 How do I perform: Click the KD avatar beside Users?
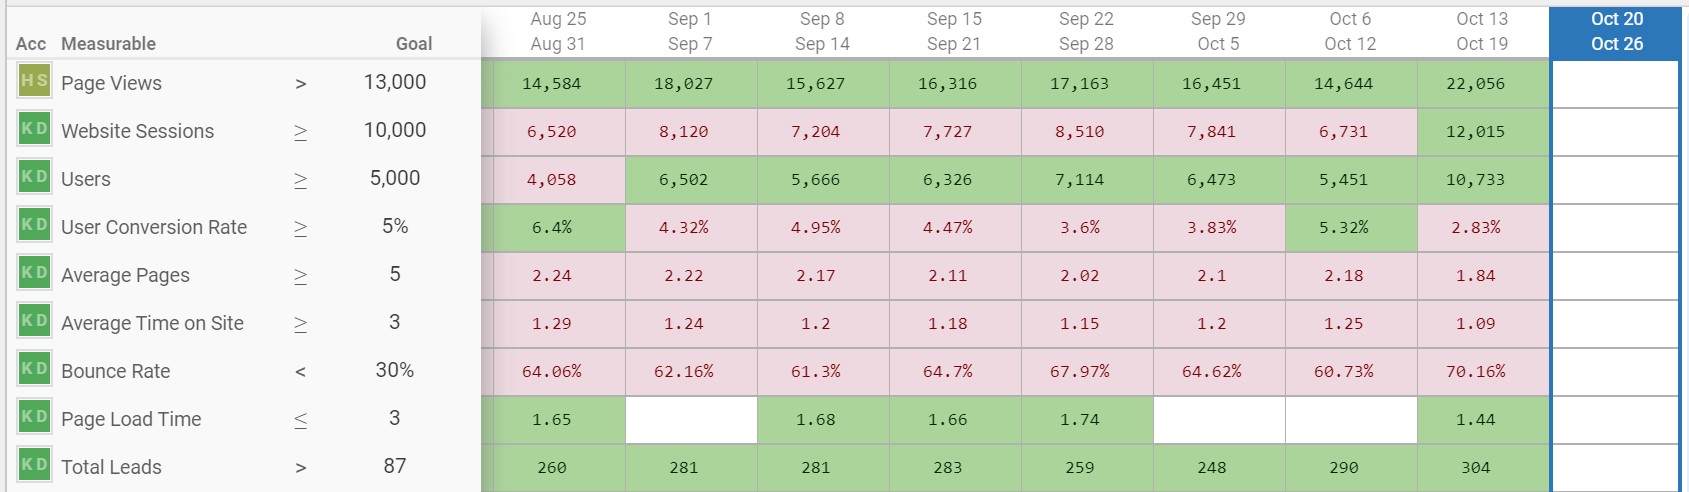[x=34, y=177]
